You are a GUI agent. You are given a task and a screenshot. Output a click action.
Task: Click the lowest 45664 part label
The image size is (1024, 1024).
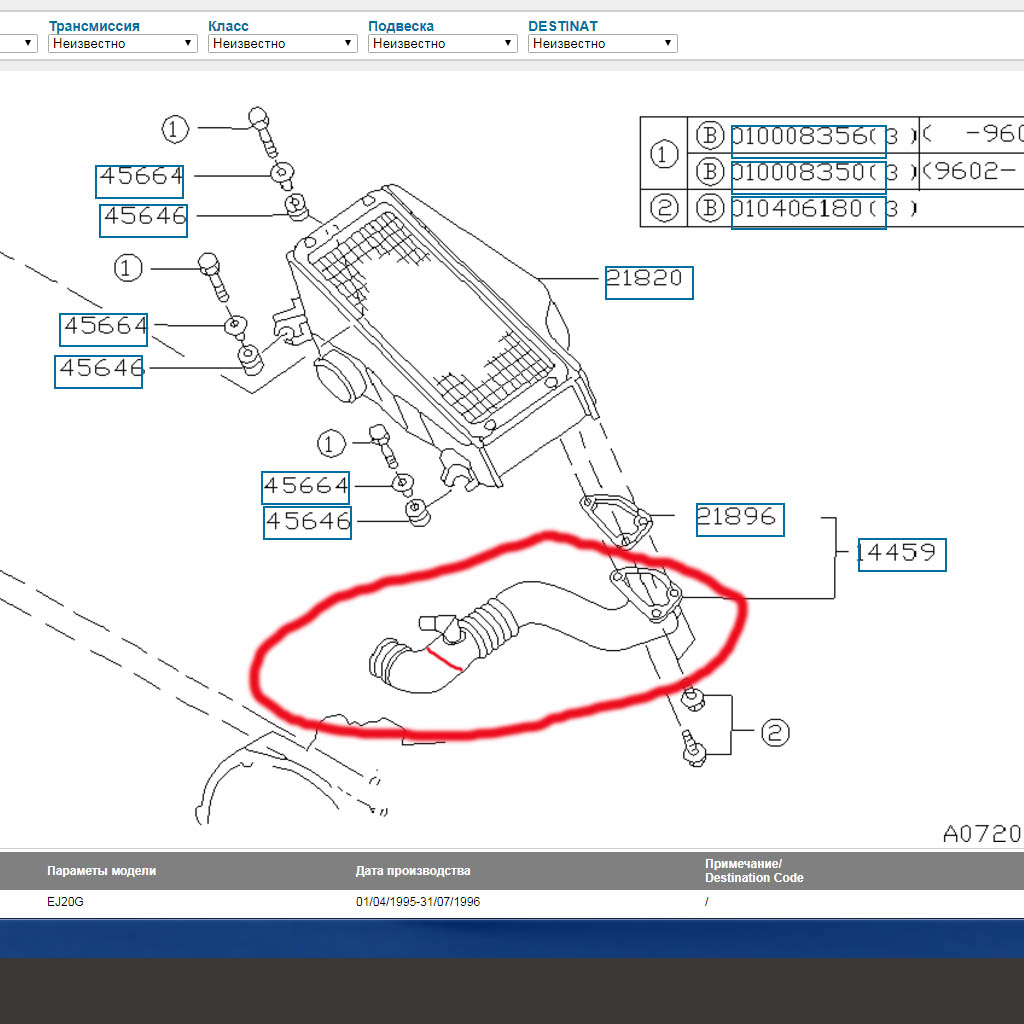[306, 488]
